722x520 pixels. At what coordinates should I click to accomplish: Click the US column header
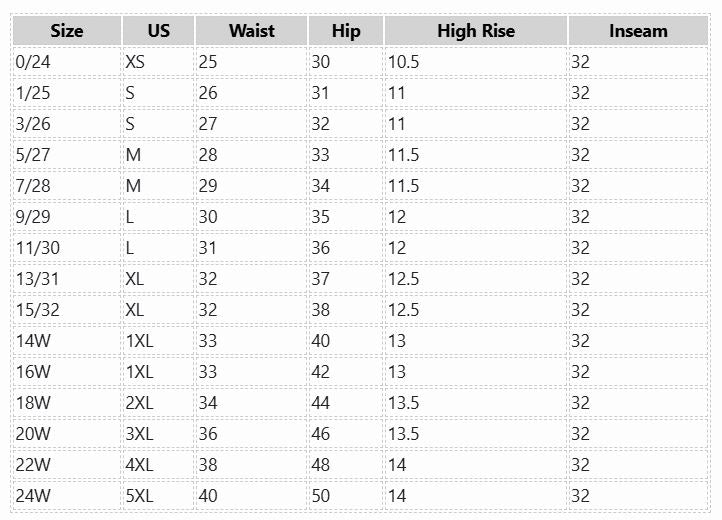(158, 31)
